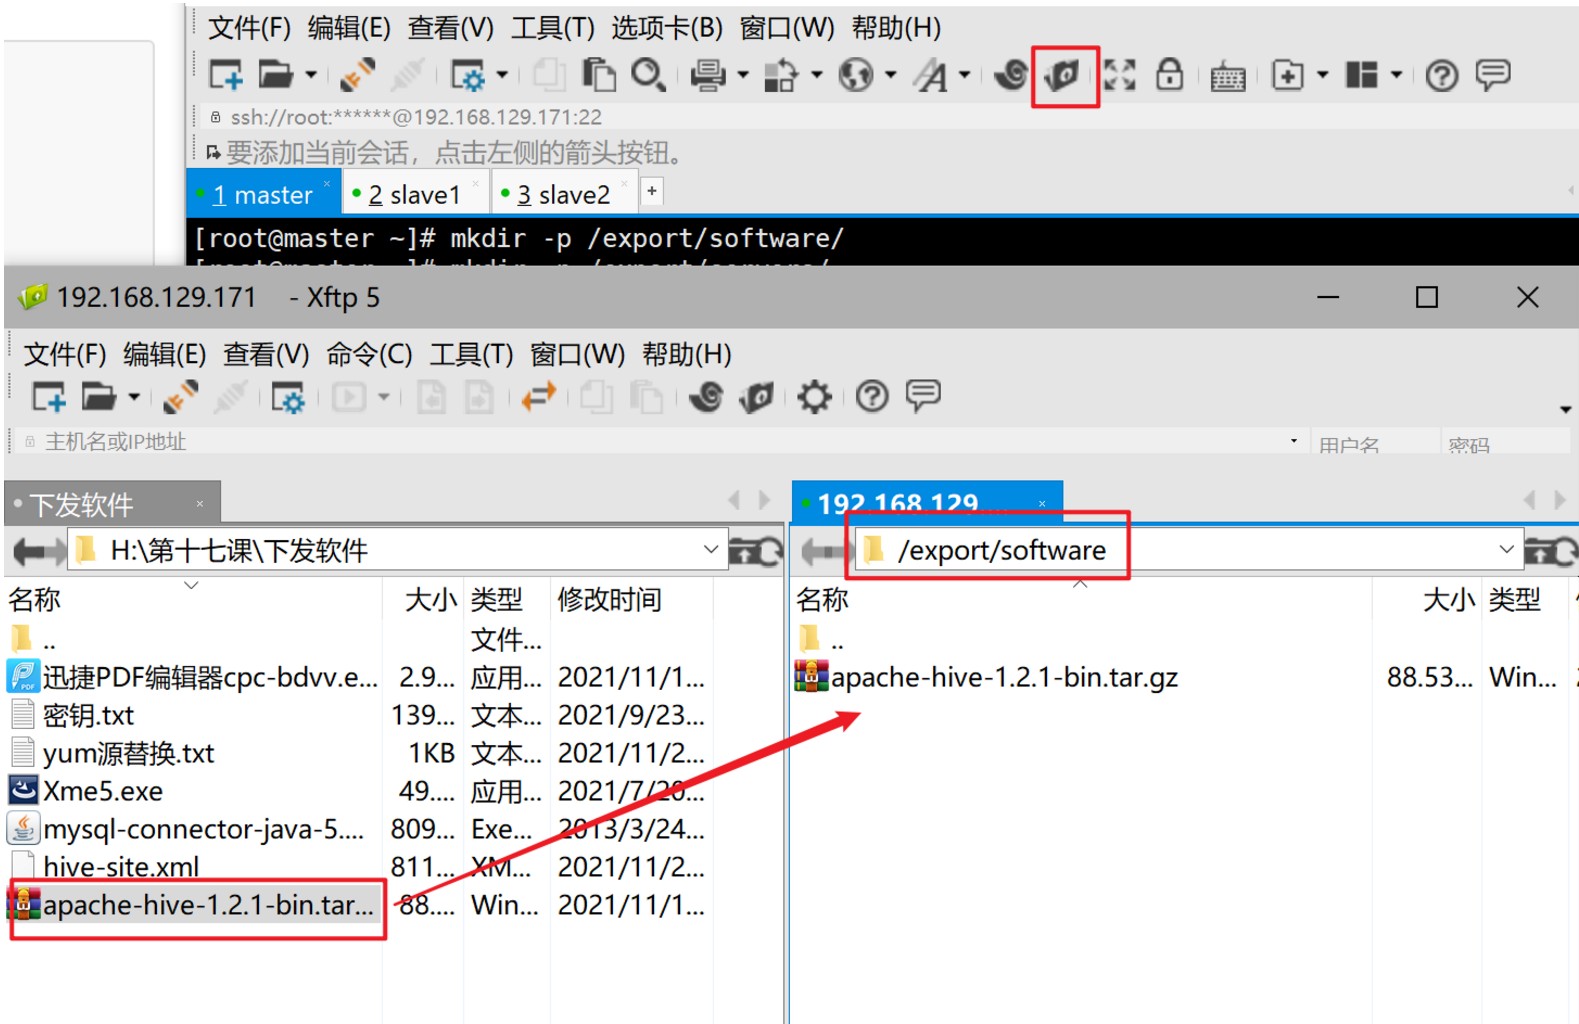
Task: Expand the remote path /export/software dropdown arrow
Action: click(1507, 549)
